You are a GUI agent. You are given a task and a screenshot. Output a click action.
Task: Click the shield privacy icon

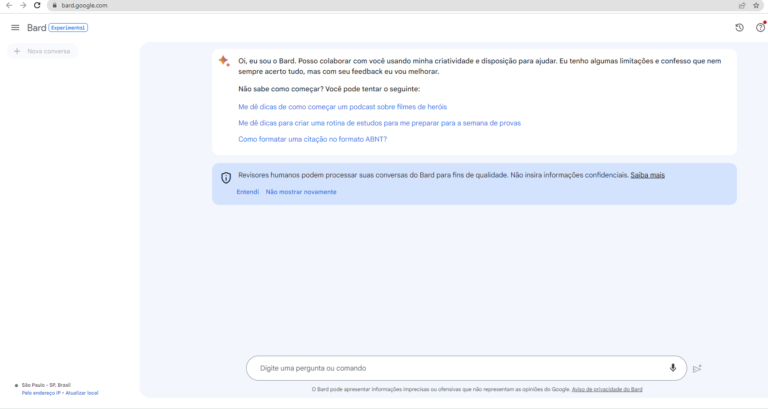226,177
